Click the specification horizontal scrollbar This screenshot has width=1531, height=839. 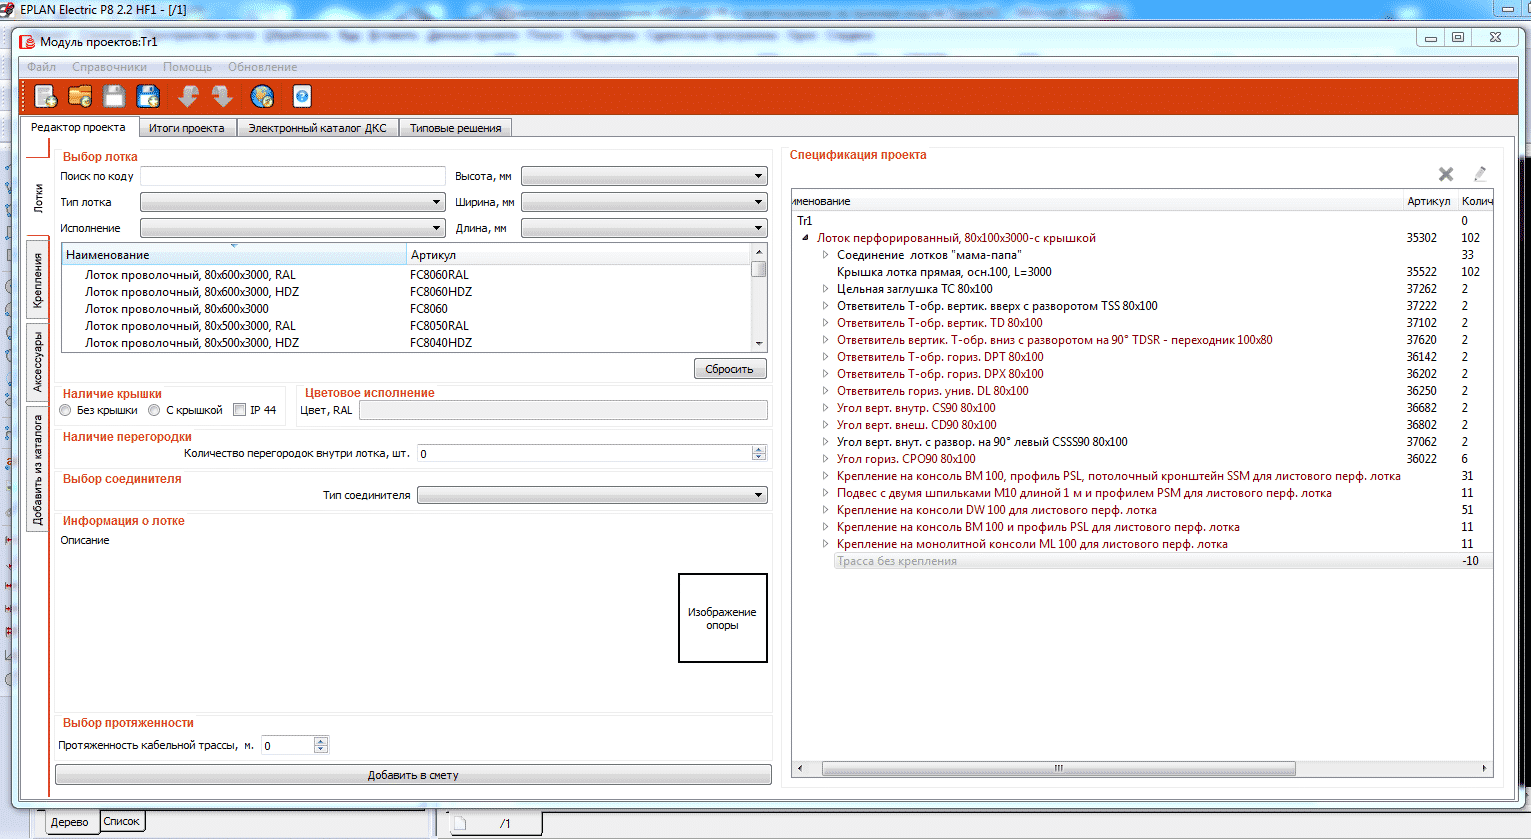[1058, 769]
